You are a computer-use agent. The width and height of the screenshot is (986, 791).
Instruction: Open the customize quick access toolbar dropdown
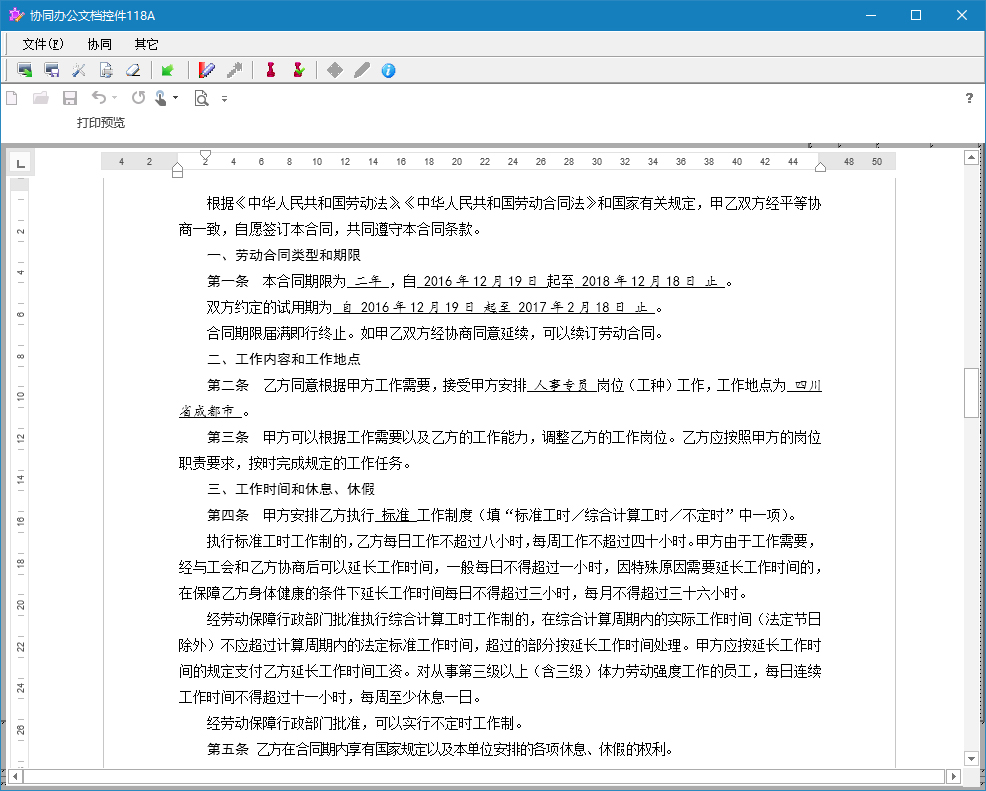click(x=224, y=99)
